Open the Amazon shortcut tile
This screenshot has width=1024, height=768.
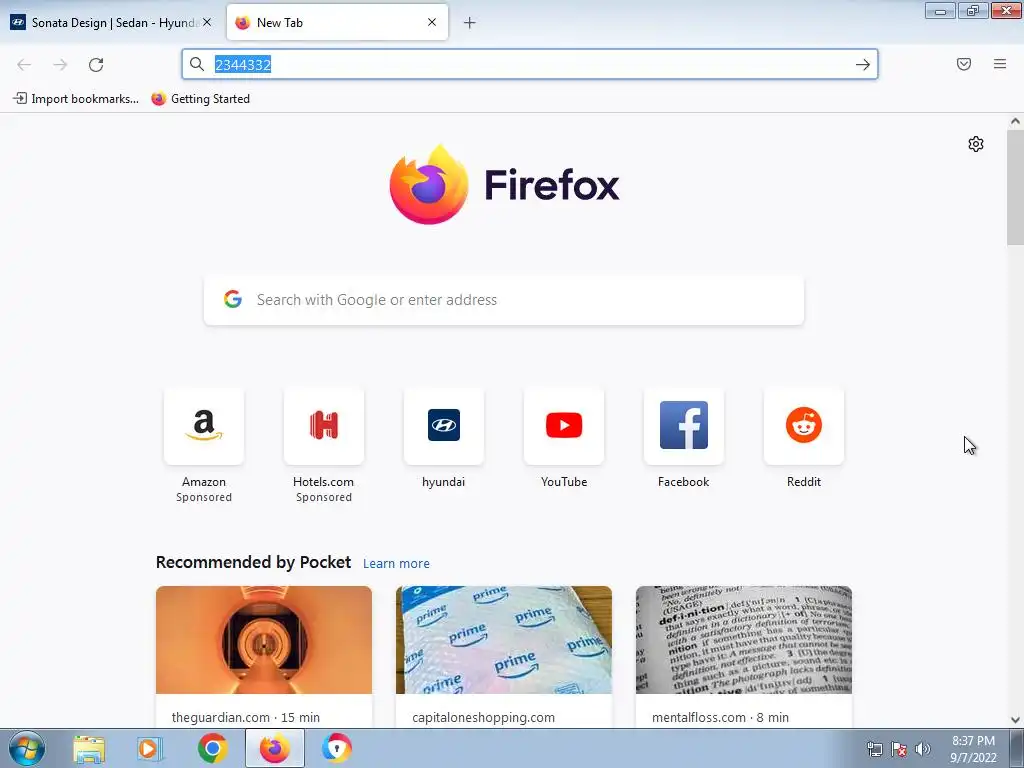pos(204,426)
